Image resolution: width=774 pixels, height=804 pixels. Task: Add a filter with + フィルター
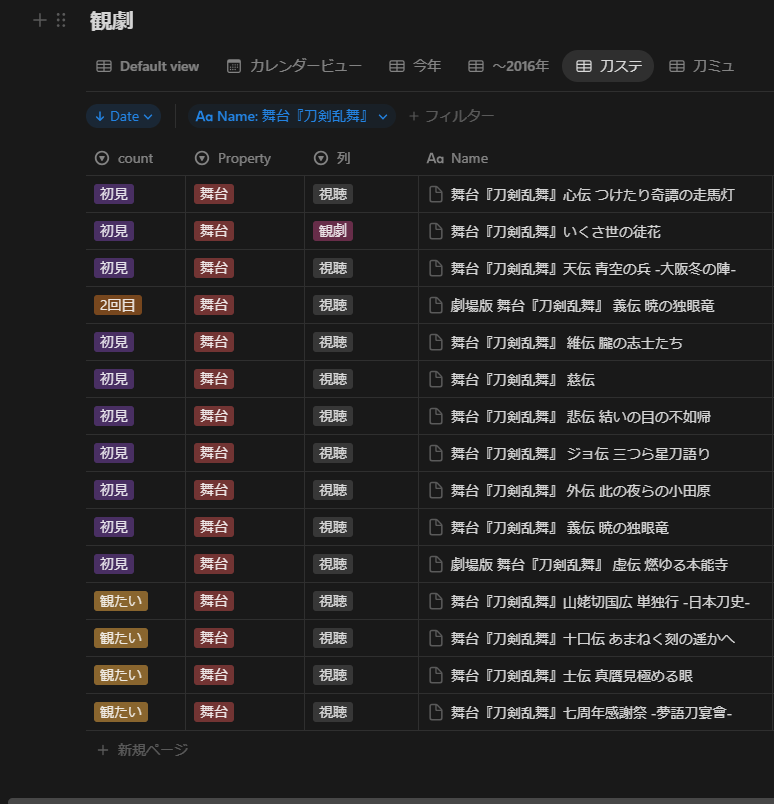(x=451, y=116)
